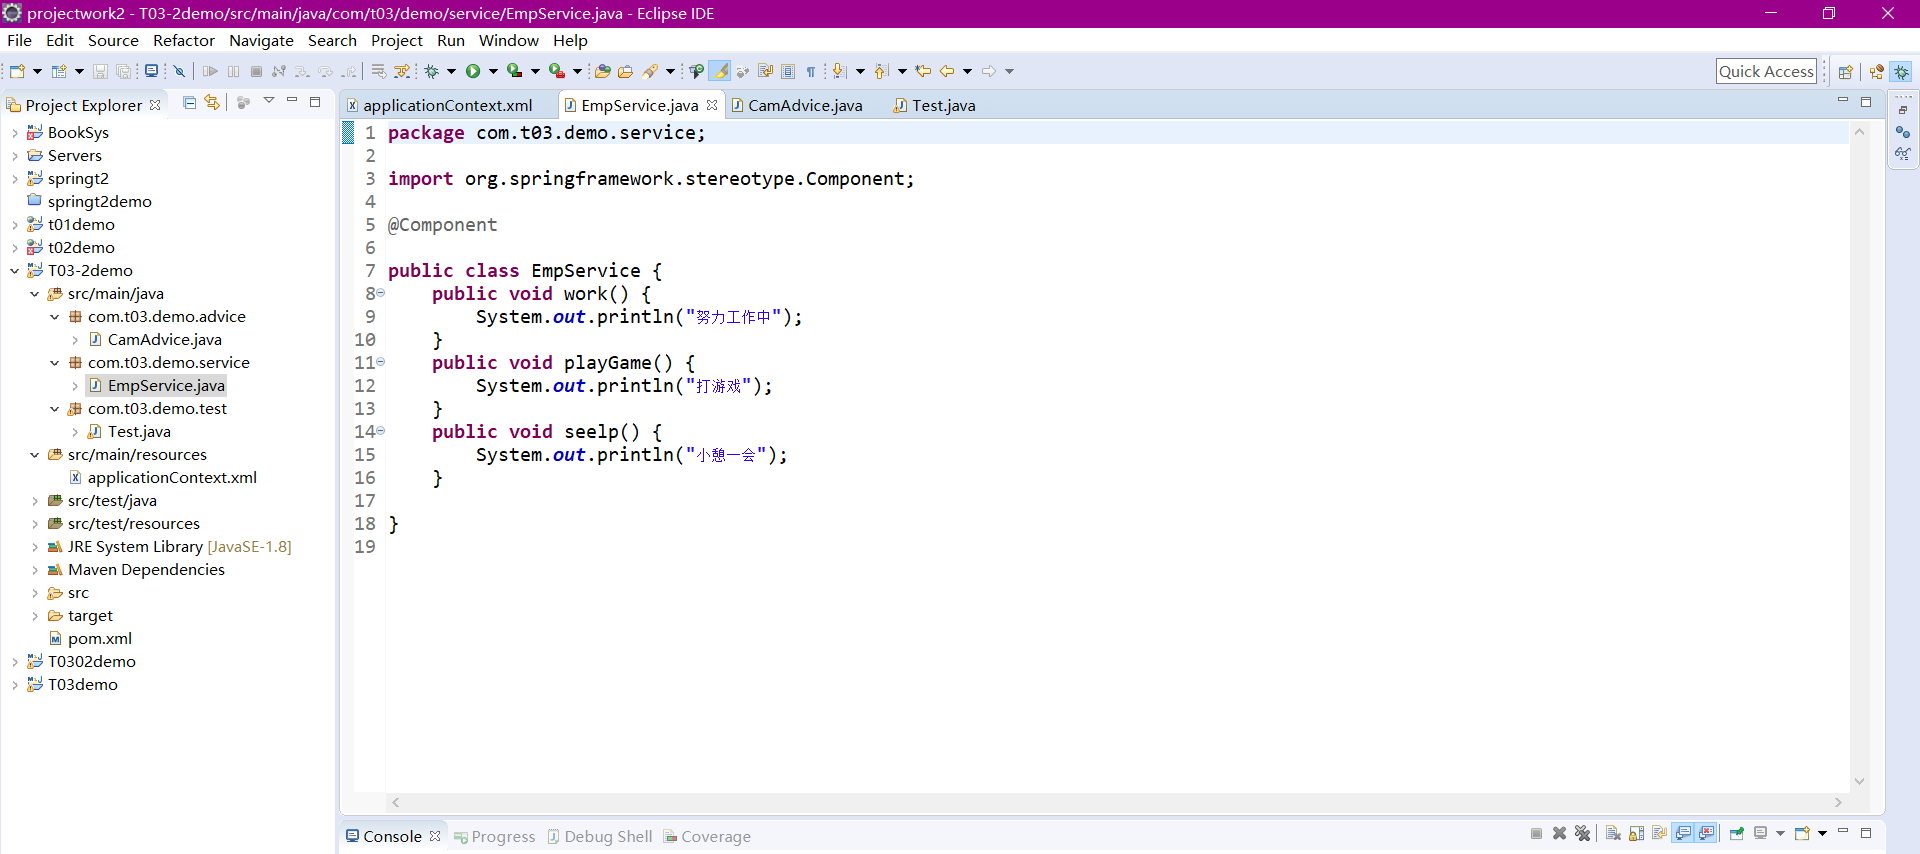Toggle Word Wrap toolbar icon

coord(765,71)
